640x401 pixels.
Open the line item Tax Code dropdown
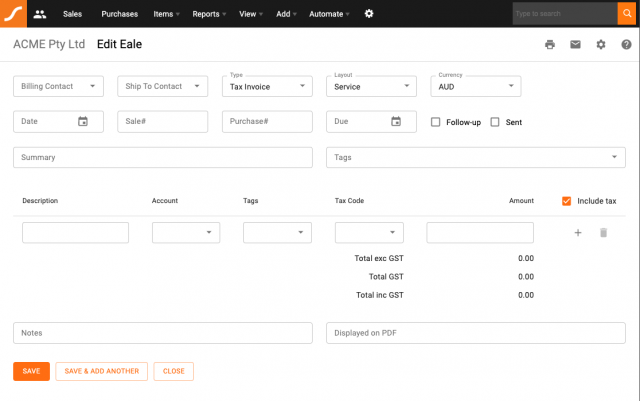pos(369,233)
